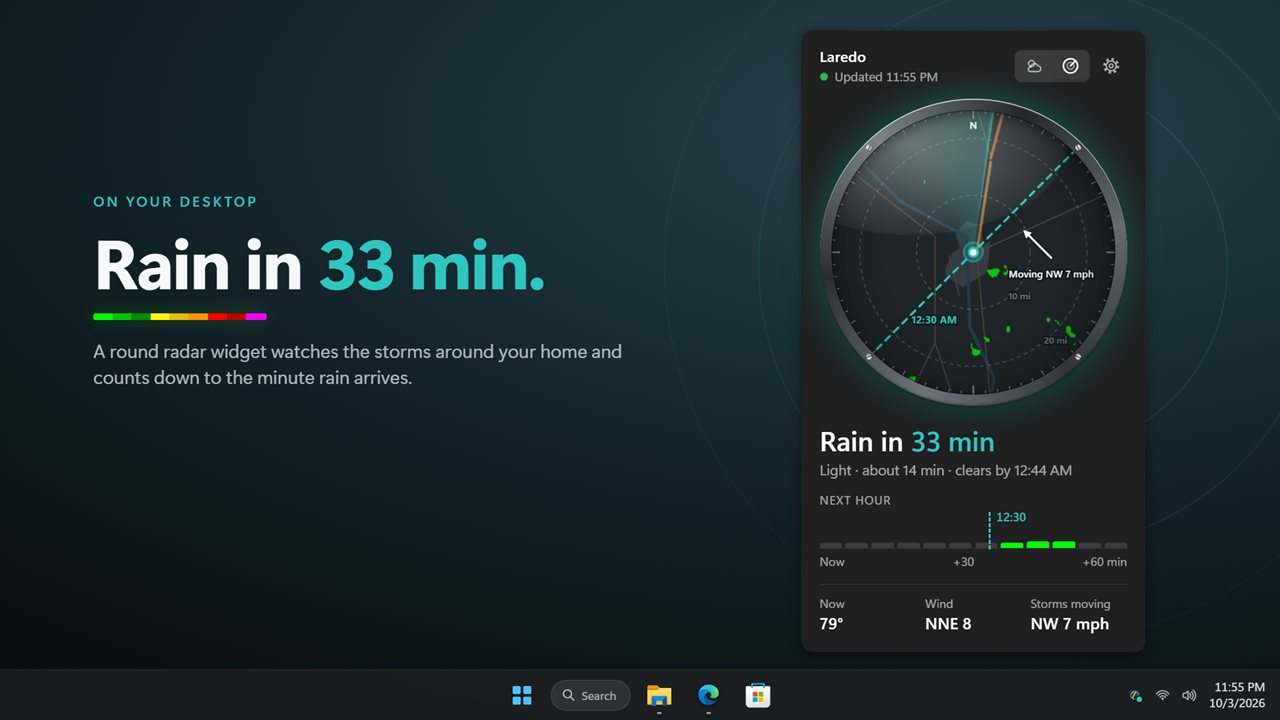Switch widget to radar view
The height and width of the screenshot is (720, 1280).
click(1070, 66)
